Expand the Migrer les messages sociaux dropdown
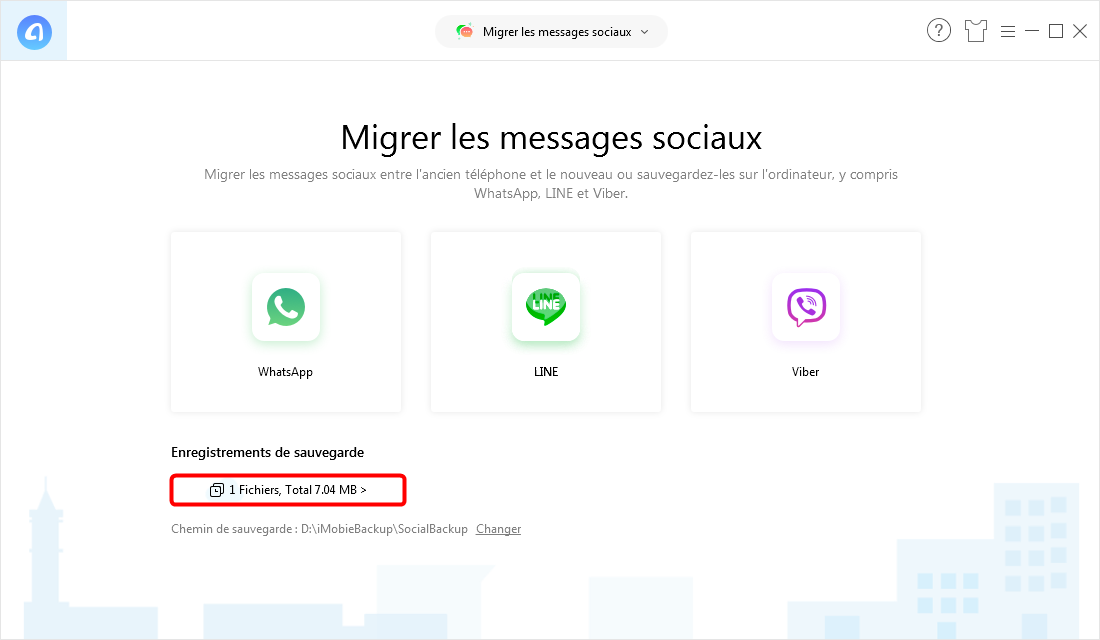Screen dimensions: 1100x640 (x=551, y=32)
